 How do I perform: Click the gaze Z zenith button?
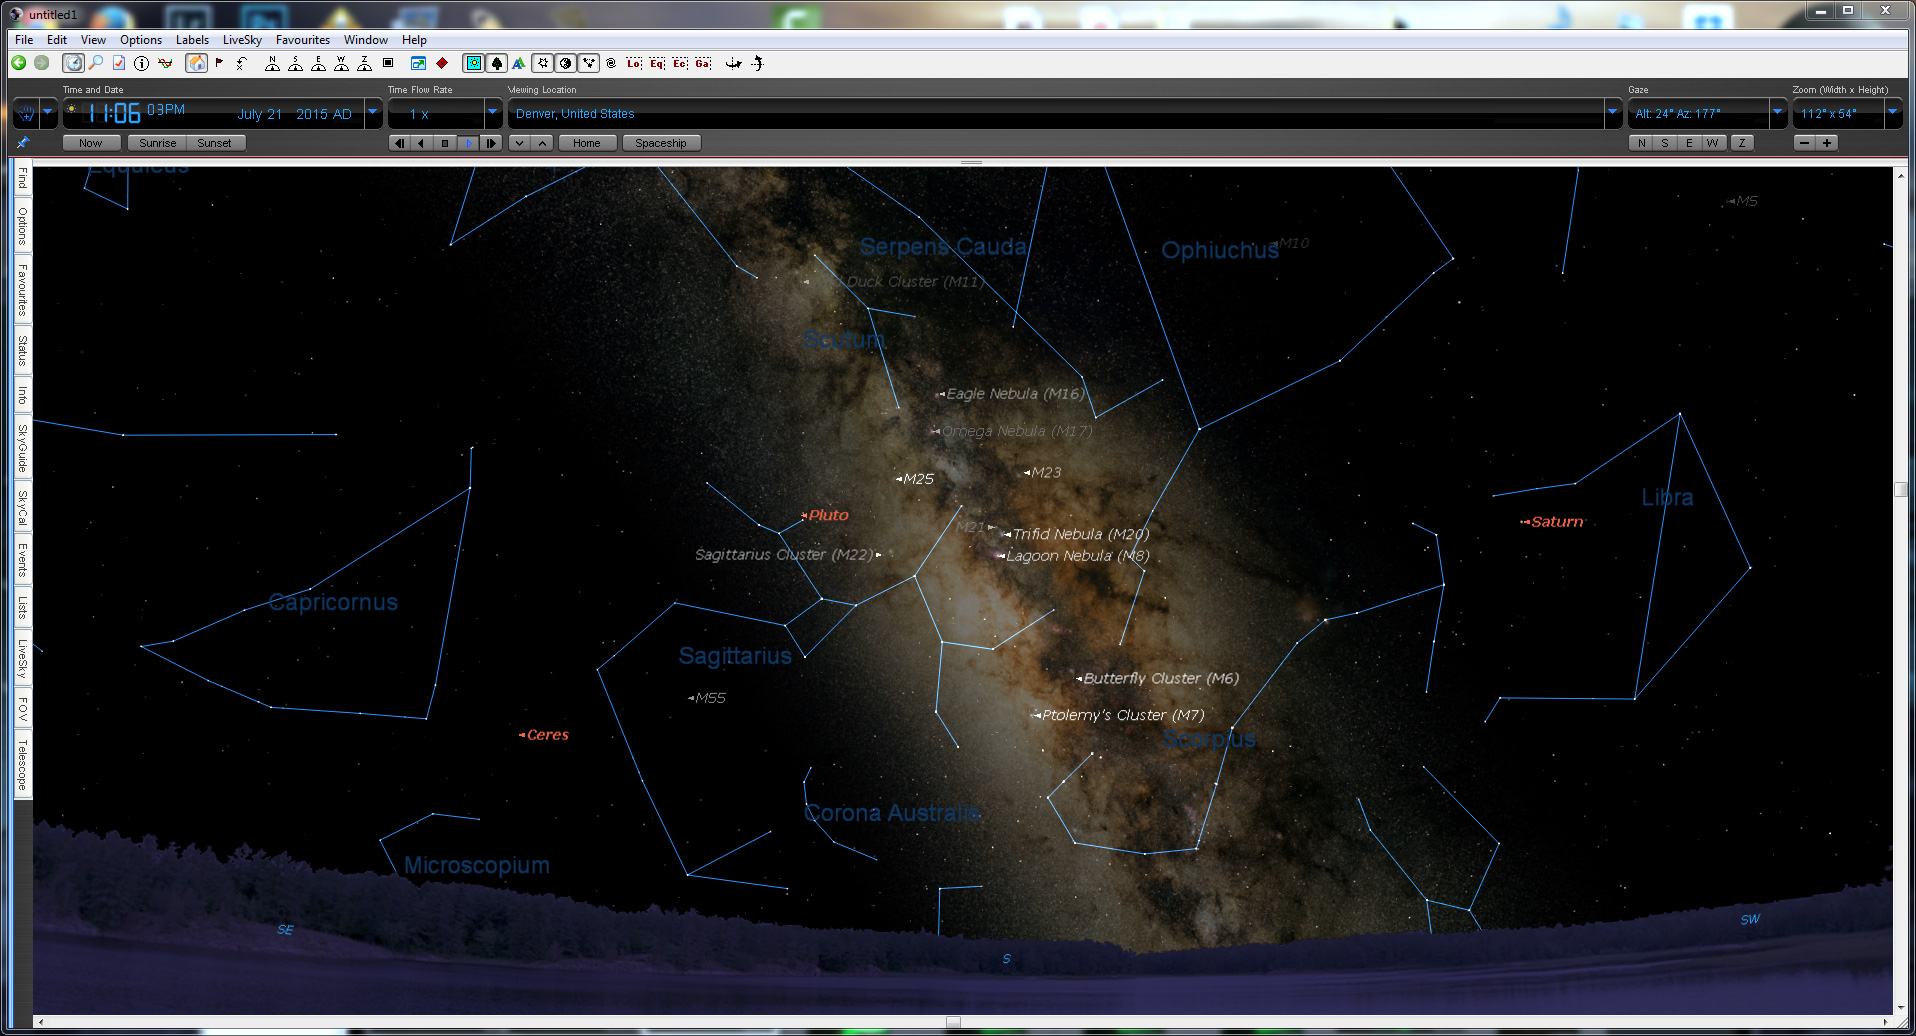click(x=1742, y=143)
